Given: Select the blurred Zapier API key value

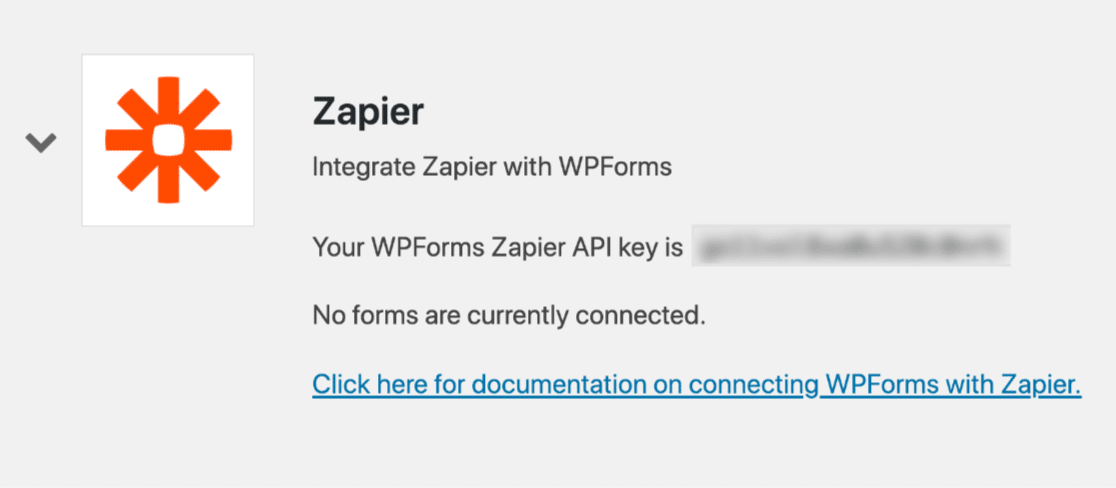Looking at the screenshot, I should coord(851,246).
